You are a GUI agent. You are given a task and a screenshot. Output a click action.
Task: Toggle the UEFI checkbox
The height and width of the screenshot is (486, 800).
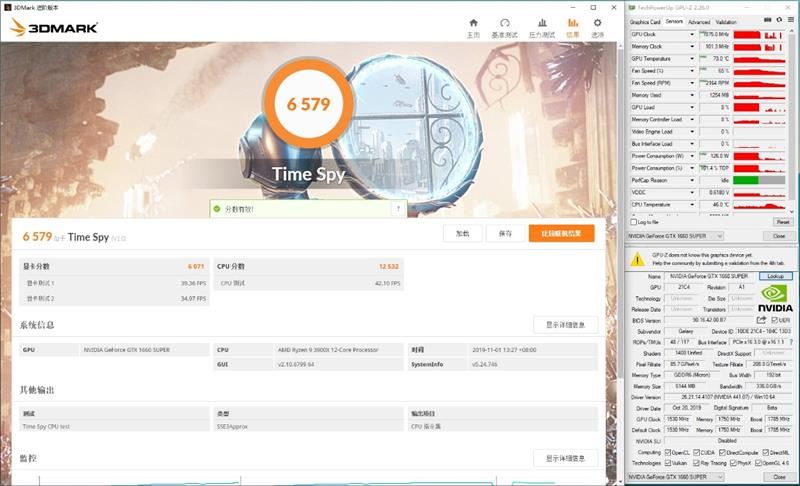point(774,320)
